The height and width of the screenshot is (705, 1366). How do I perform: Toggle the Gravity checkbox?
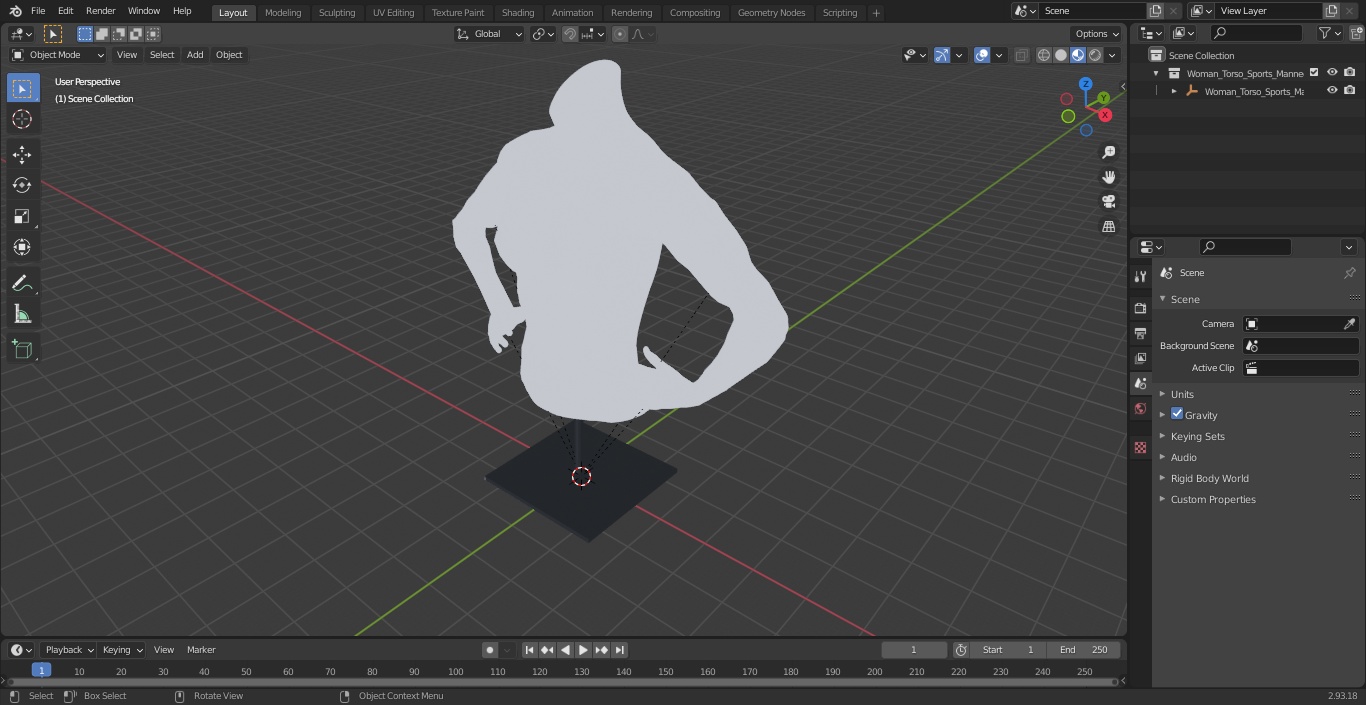1177,414
